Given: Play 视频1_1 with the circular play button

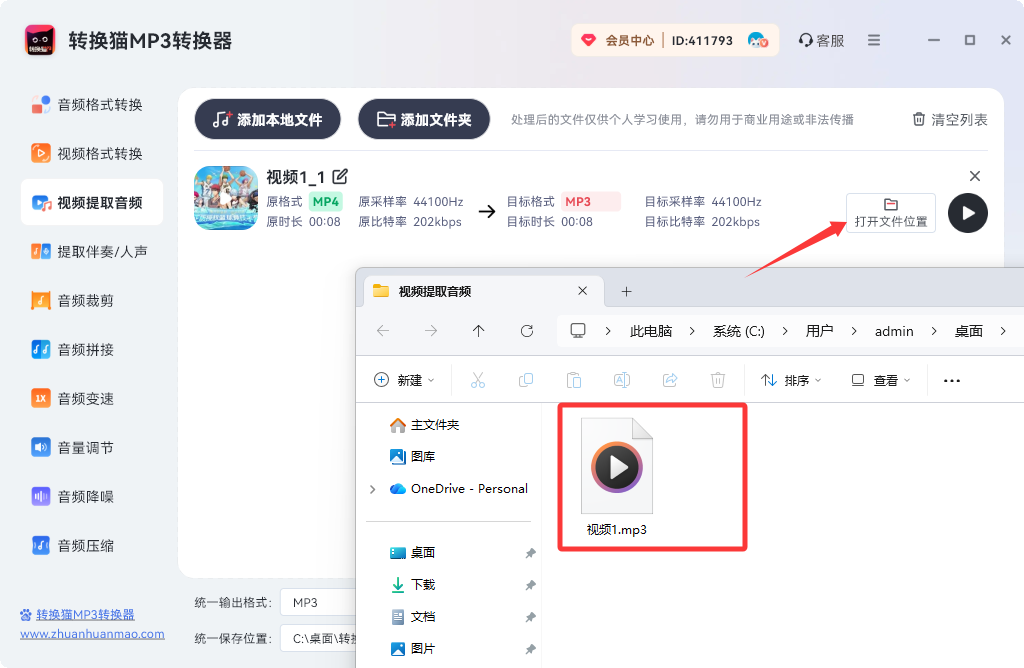Looking at the screenshot, I should [967, 213].
